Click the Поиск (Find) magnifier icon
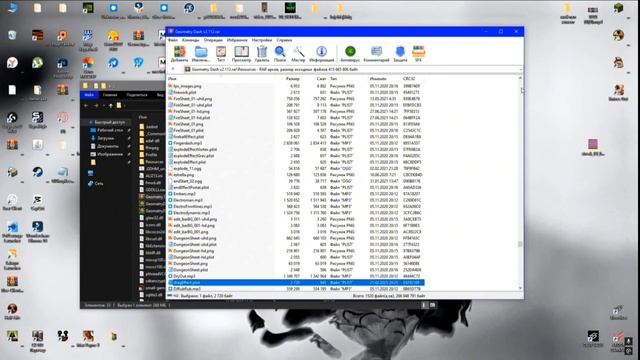This screenshot has width=640, height=360. click(280, 53)
